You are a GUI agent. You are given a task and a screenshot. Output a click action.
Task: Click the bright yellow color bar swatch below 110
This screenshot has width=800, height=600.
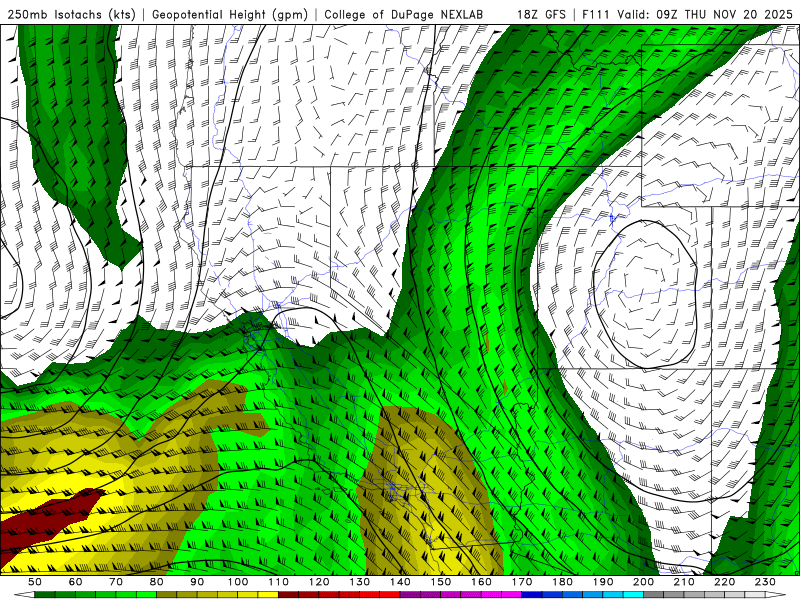click(268, 595)
